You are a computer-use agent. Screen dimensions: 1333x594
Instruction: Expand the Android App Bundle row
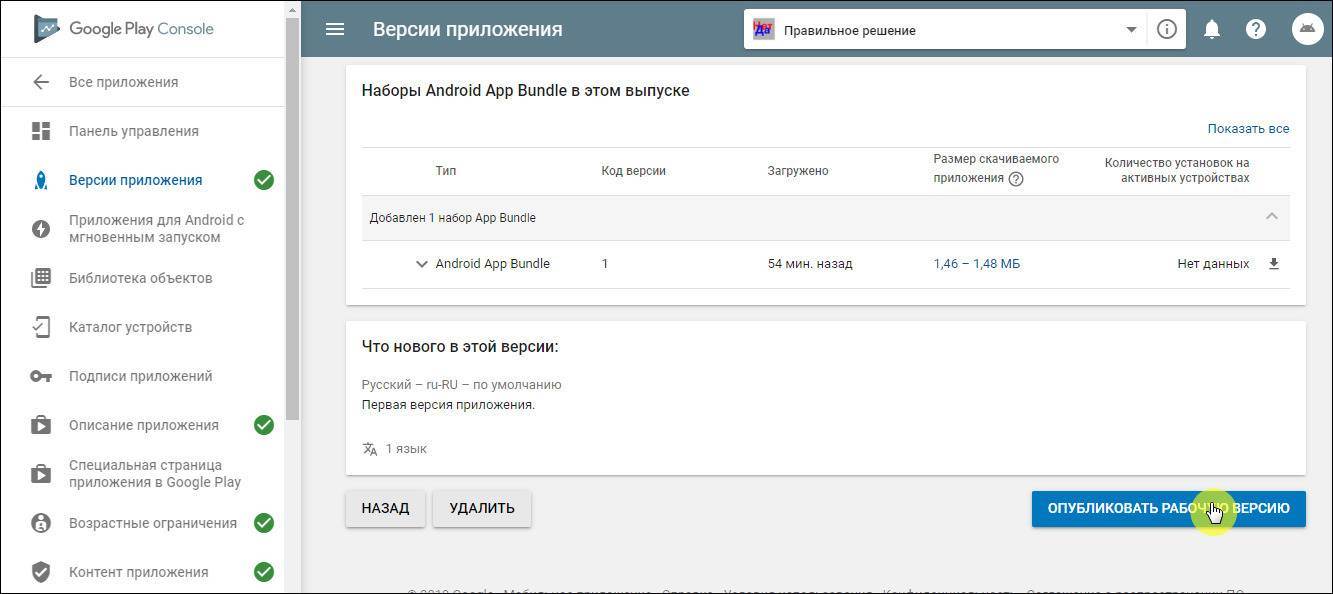pyautogui.click(x=421, y=264)
